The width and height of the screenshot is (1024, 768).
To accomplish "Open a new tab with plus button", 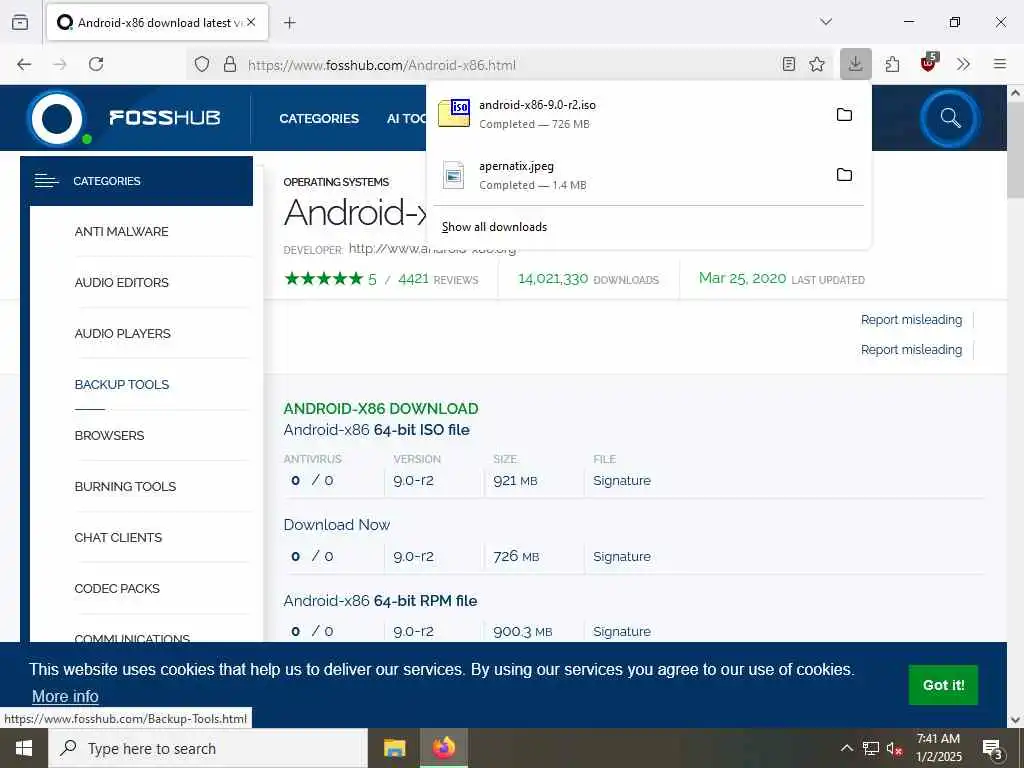I will [x=290, y=22].
